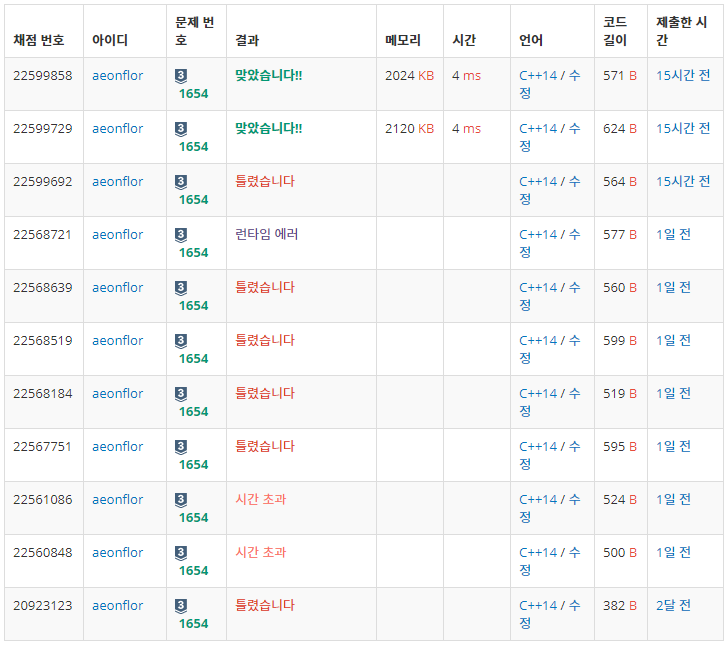Click the 결과 column header

tap(247, 40)
